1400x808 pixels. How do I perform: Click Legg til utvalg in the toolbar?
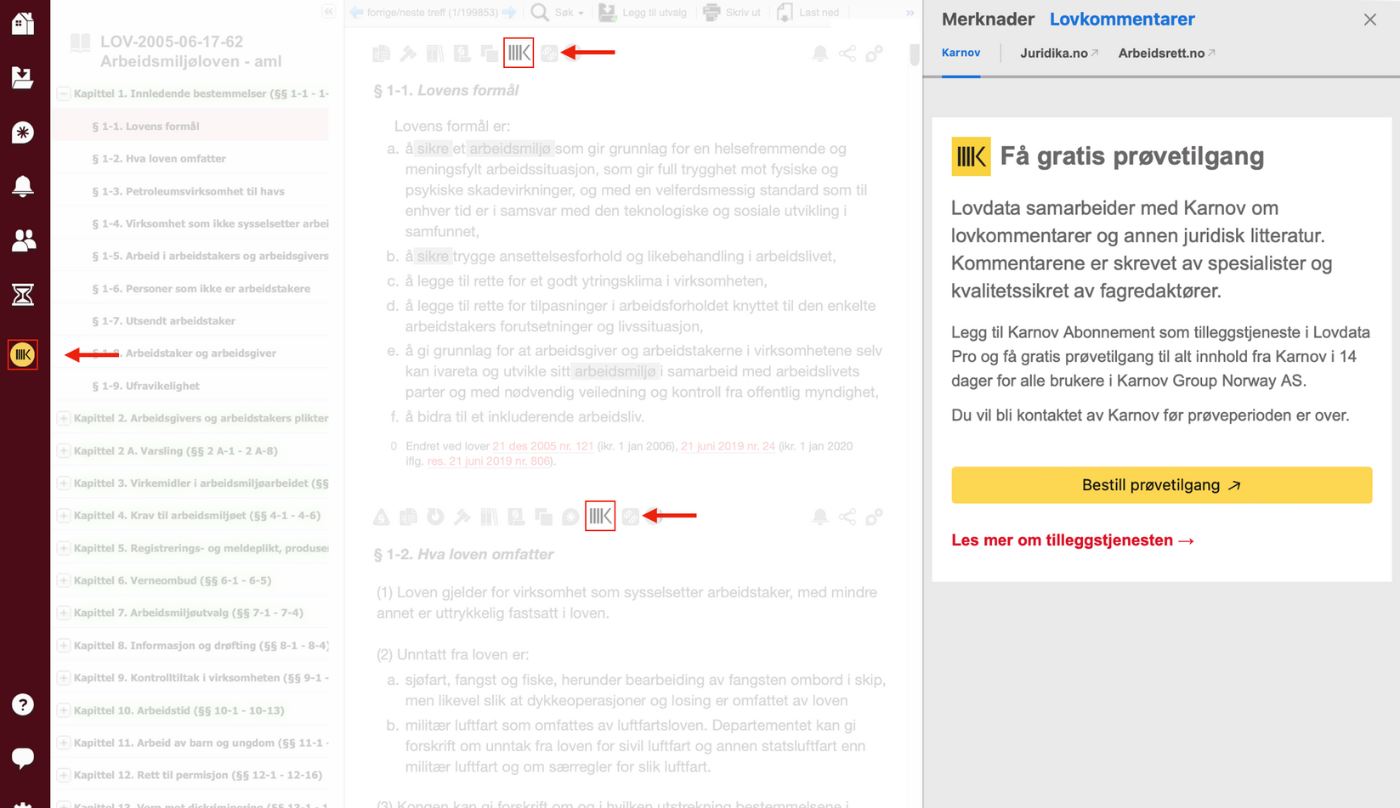[642, 12]
